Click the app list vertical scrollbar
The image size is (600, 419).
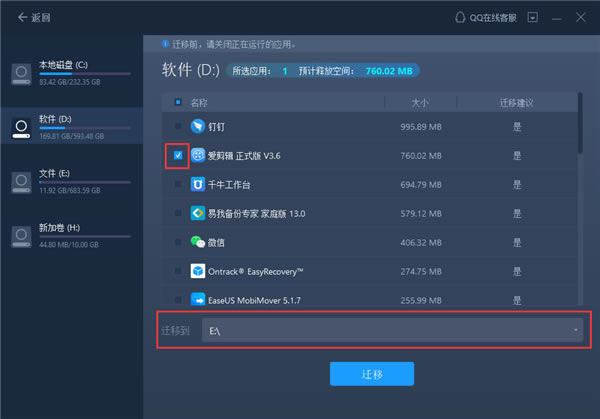580,123
